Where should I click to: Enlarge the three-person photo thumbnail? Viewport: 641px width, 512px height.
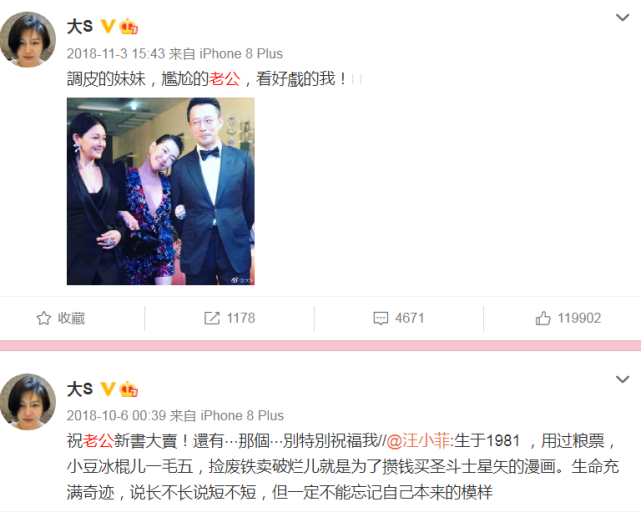coord(161,191)
